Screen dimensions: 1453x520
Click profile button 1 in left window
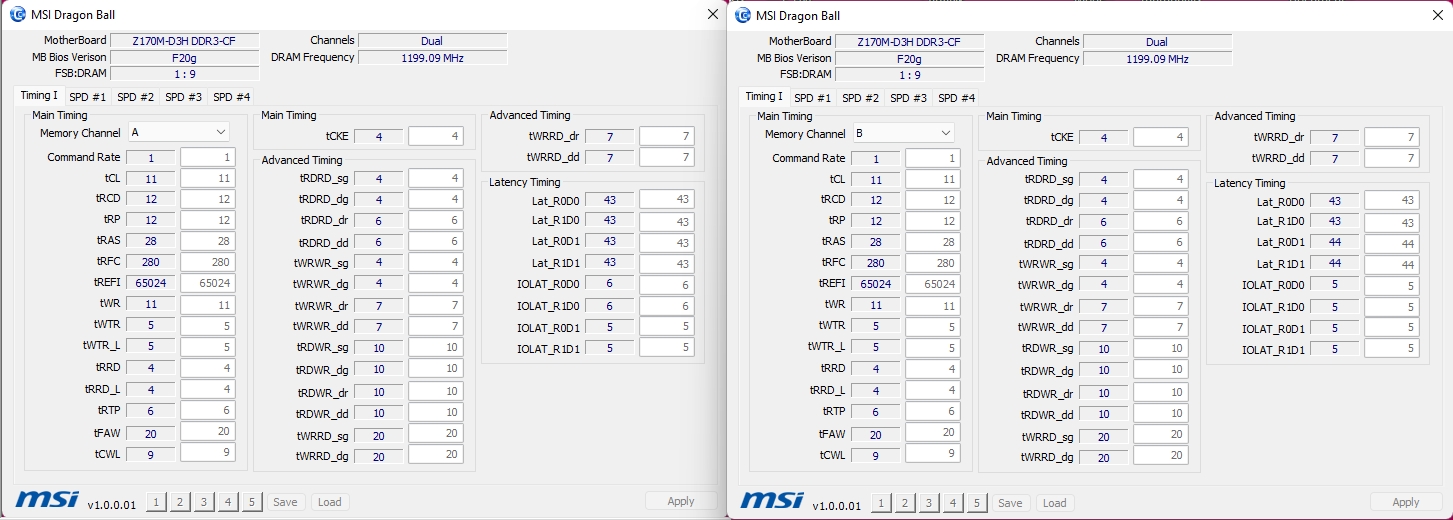point(156,502)
